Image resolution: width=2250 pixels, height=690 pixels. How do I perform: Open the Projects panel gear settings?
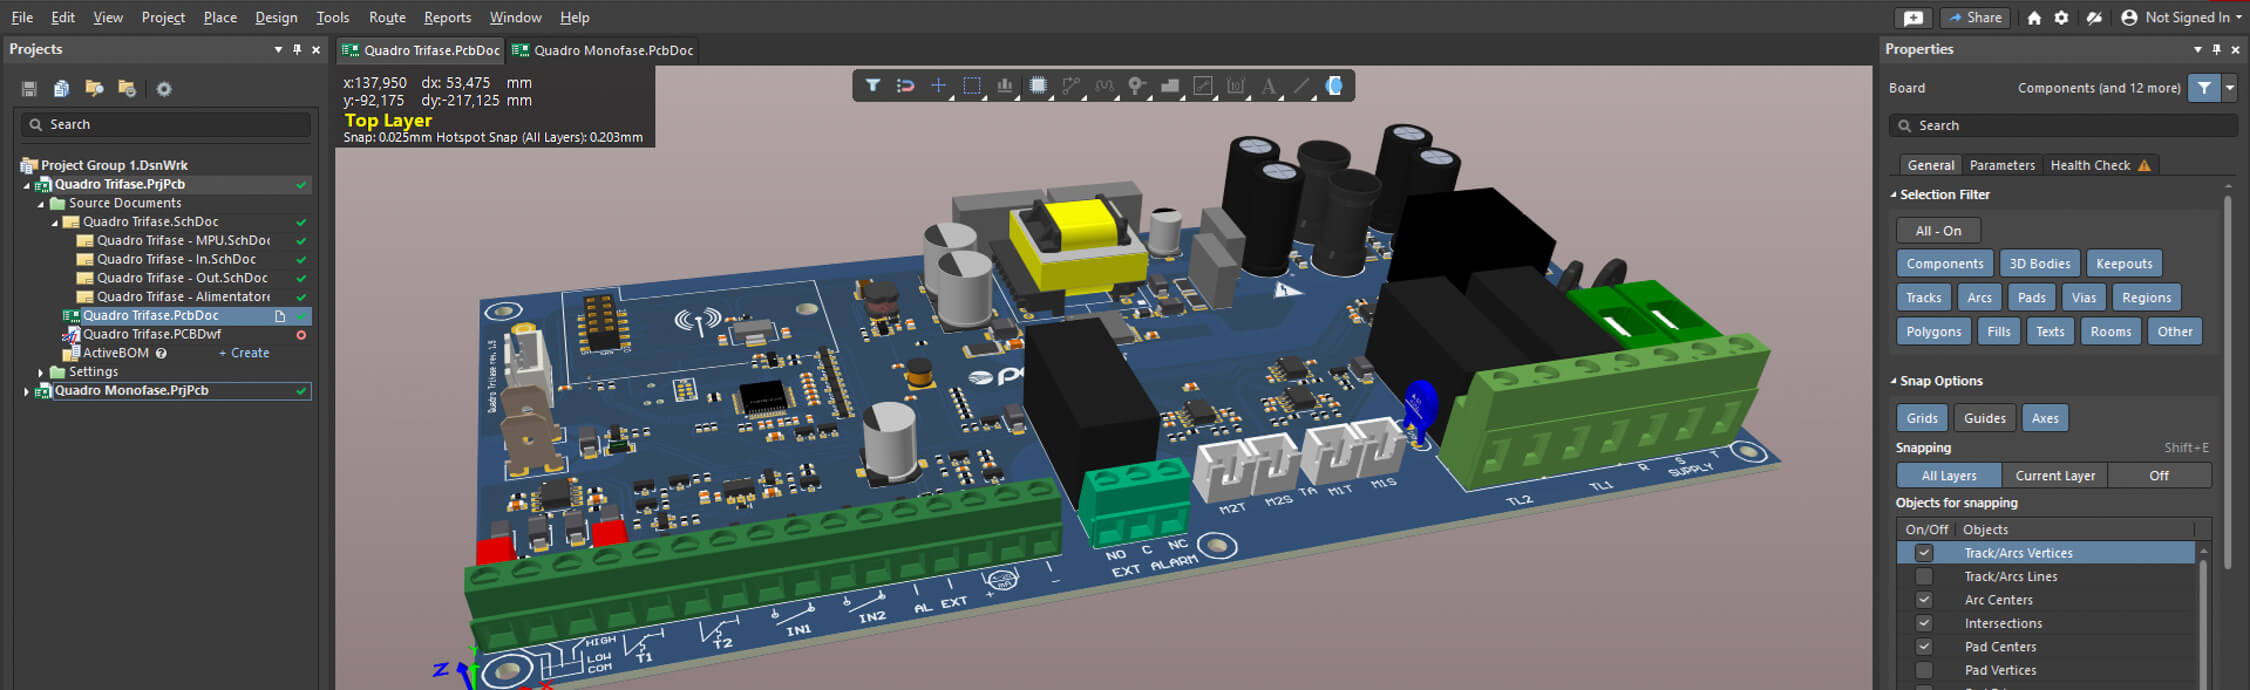[164, 89]
